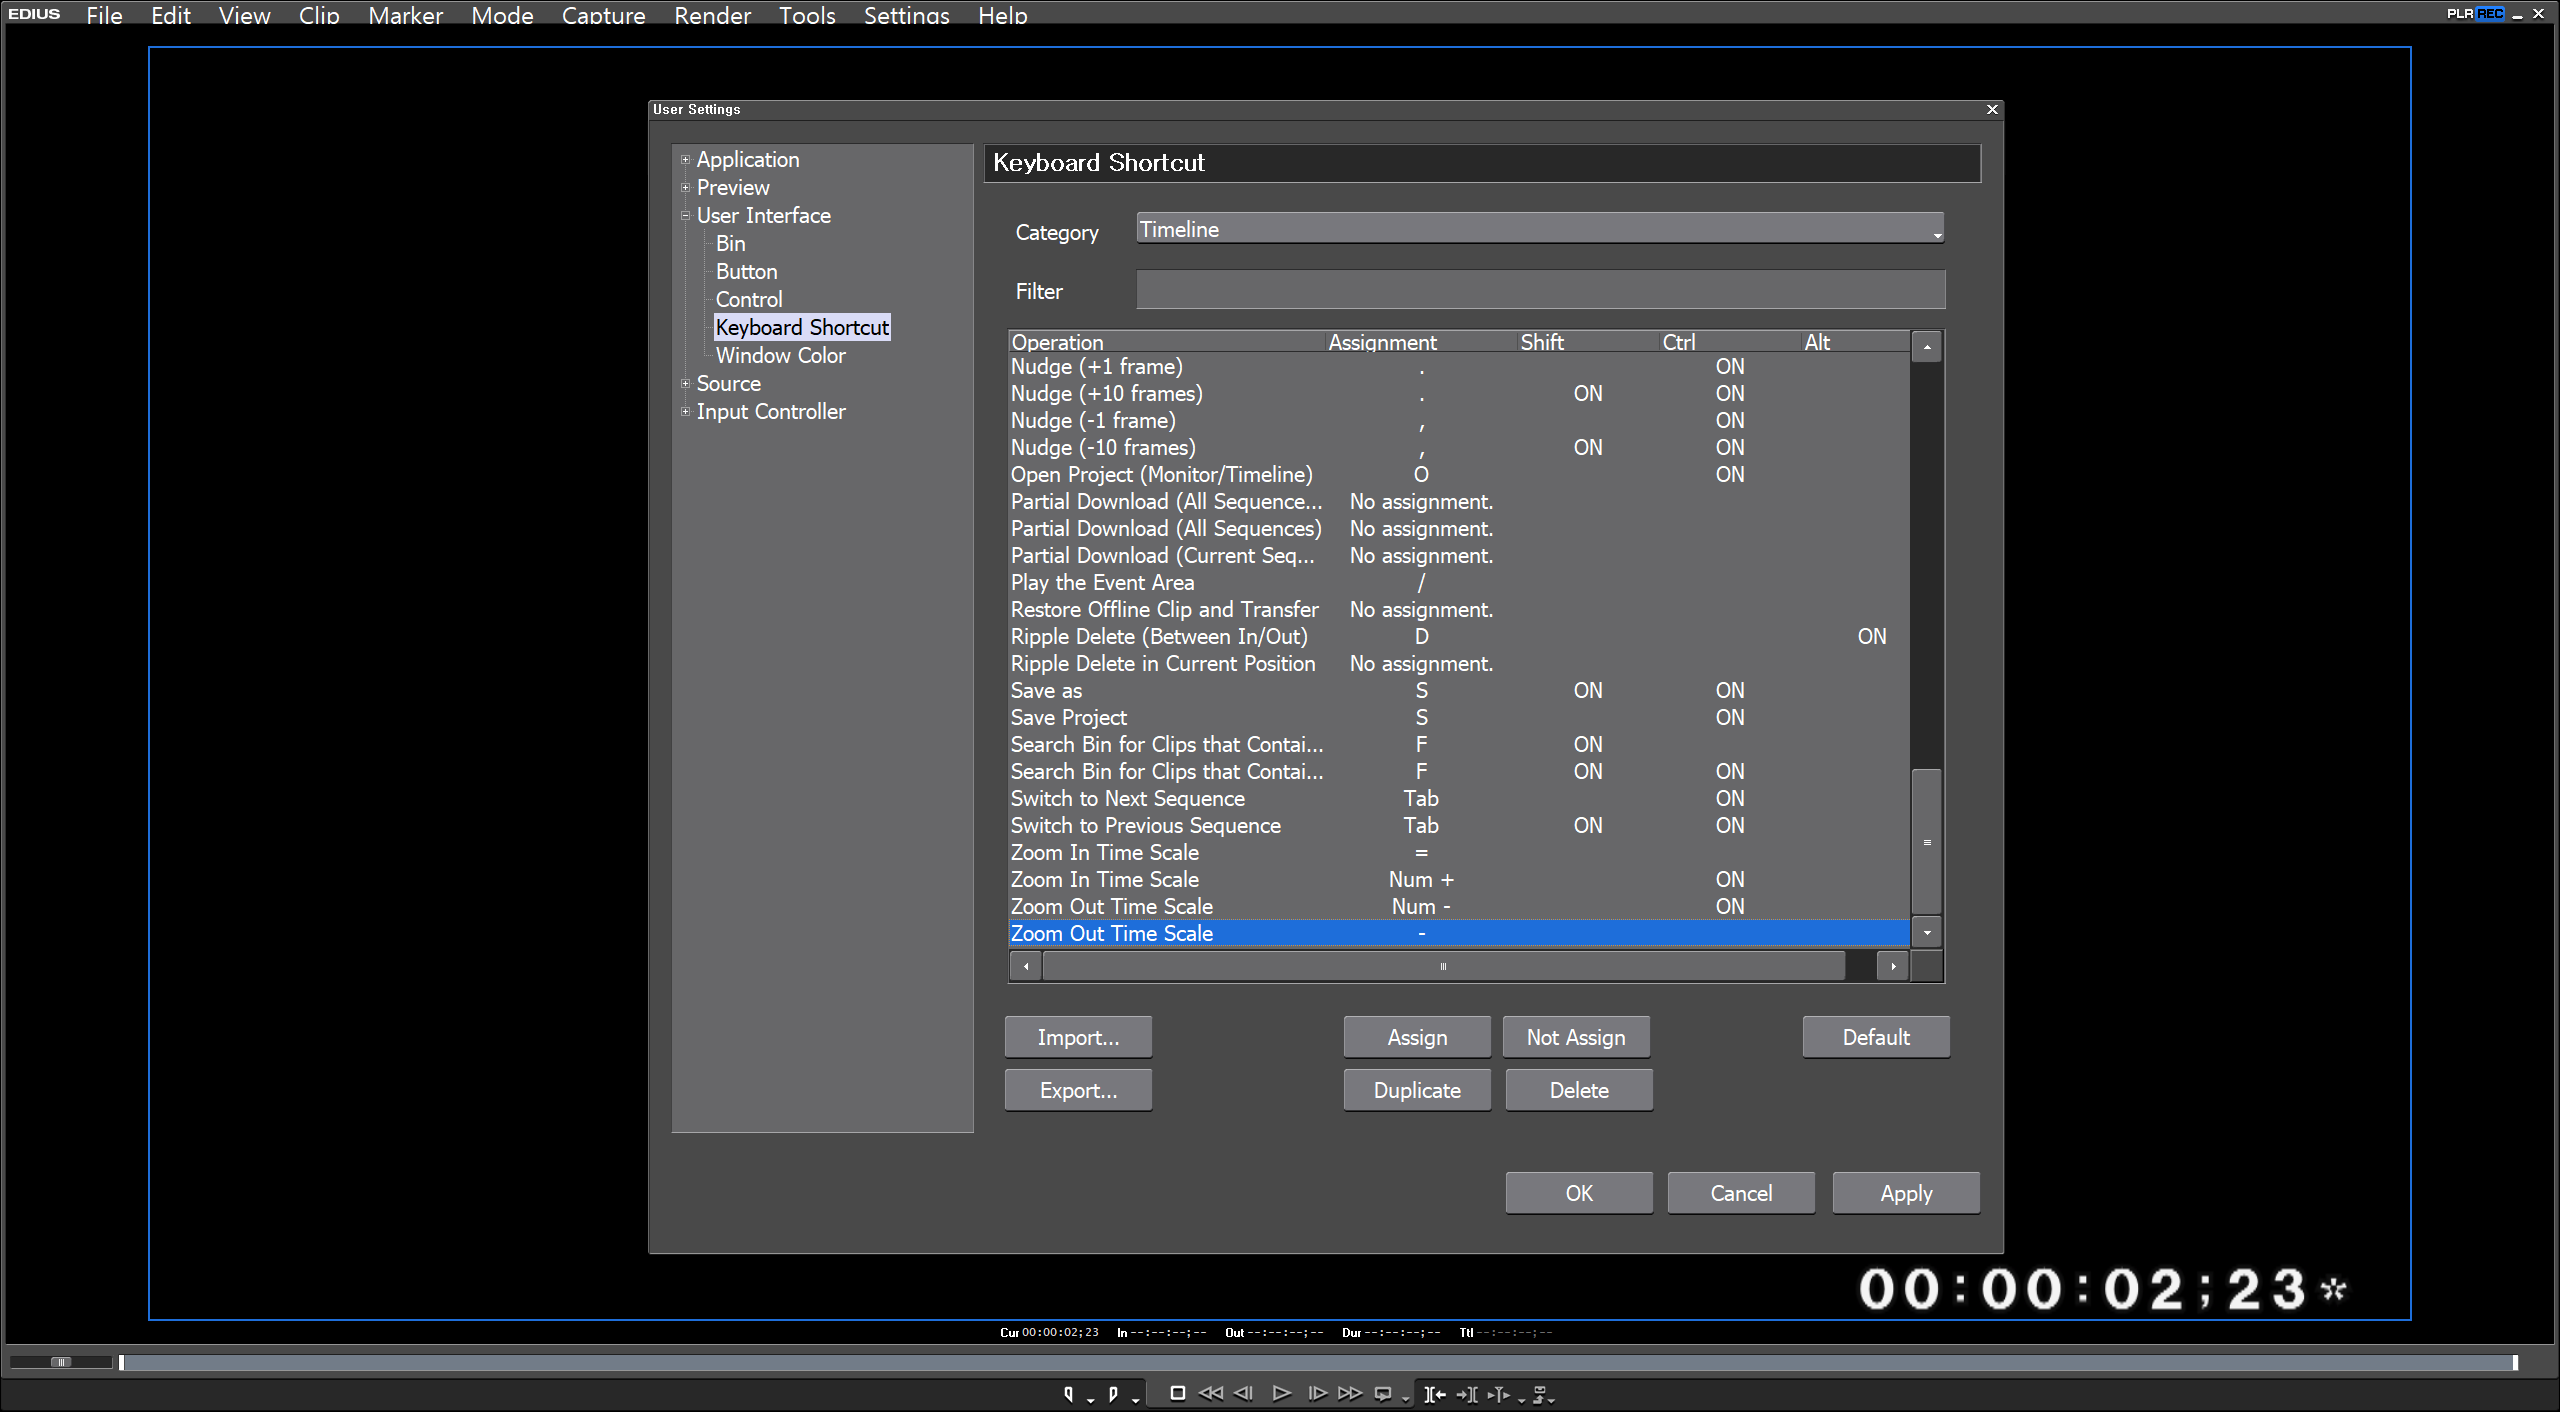The image size is (2560, 1412).
Task: Click the Fast Forward icon
Action: pos(1350,1394)
